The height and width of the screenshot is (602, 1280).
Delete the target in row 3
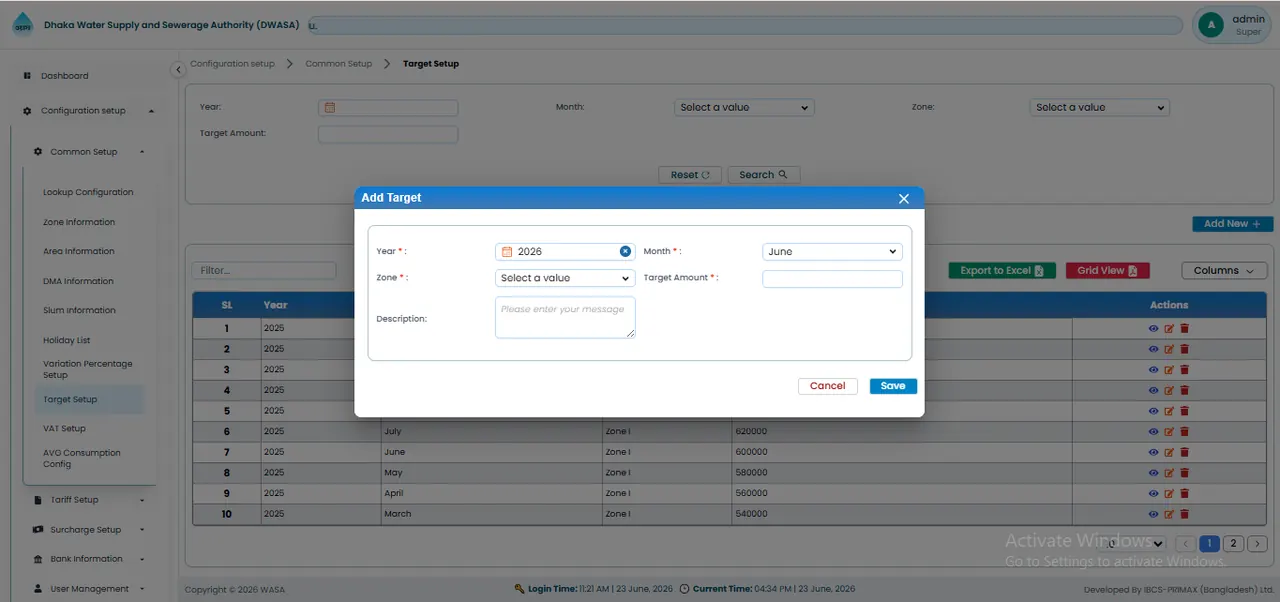tap(1185, 370)
